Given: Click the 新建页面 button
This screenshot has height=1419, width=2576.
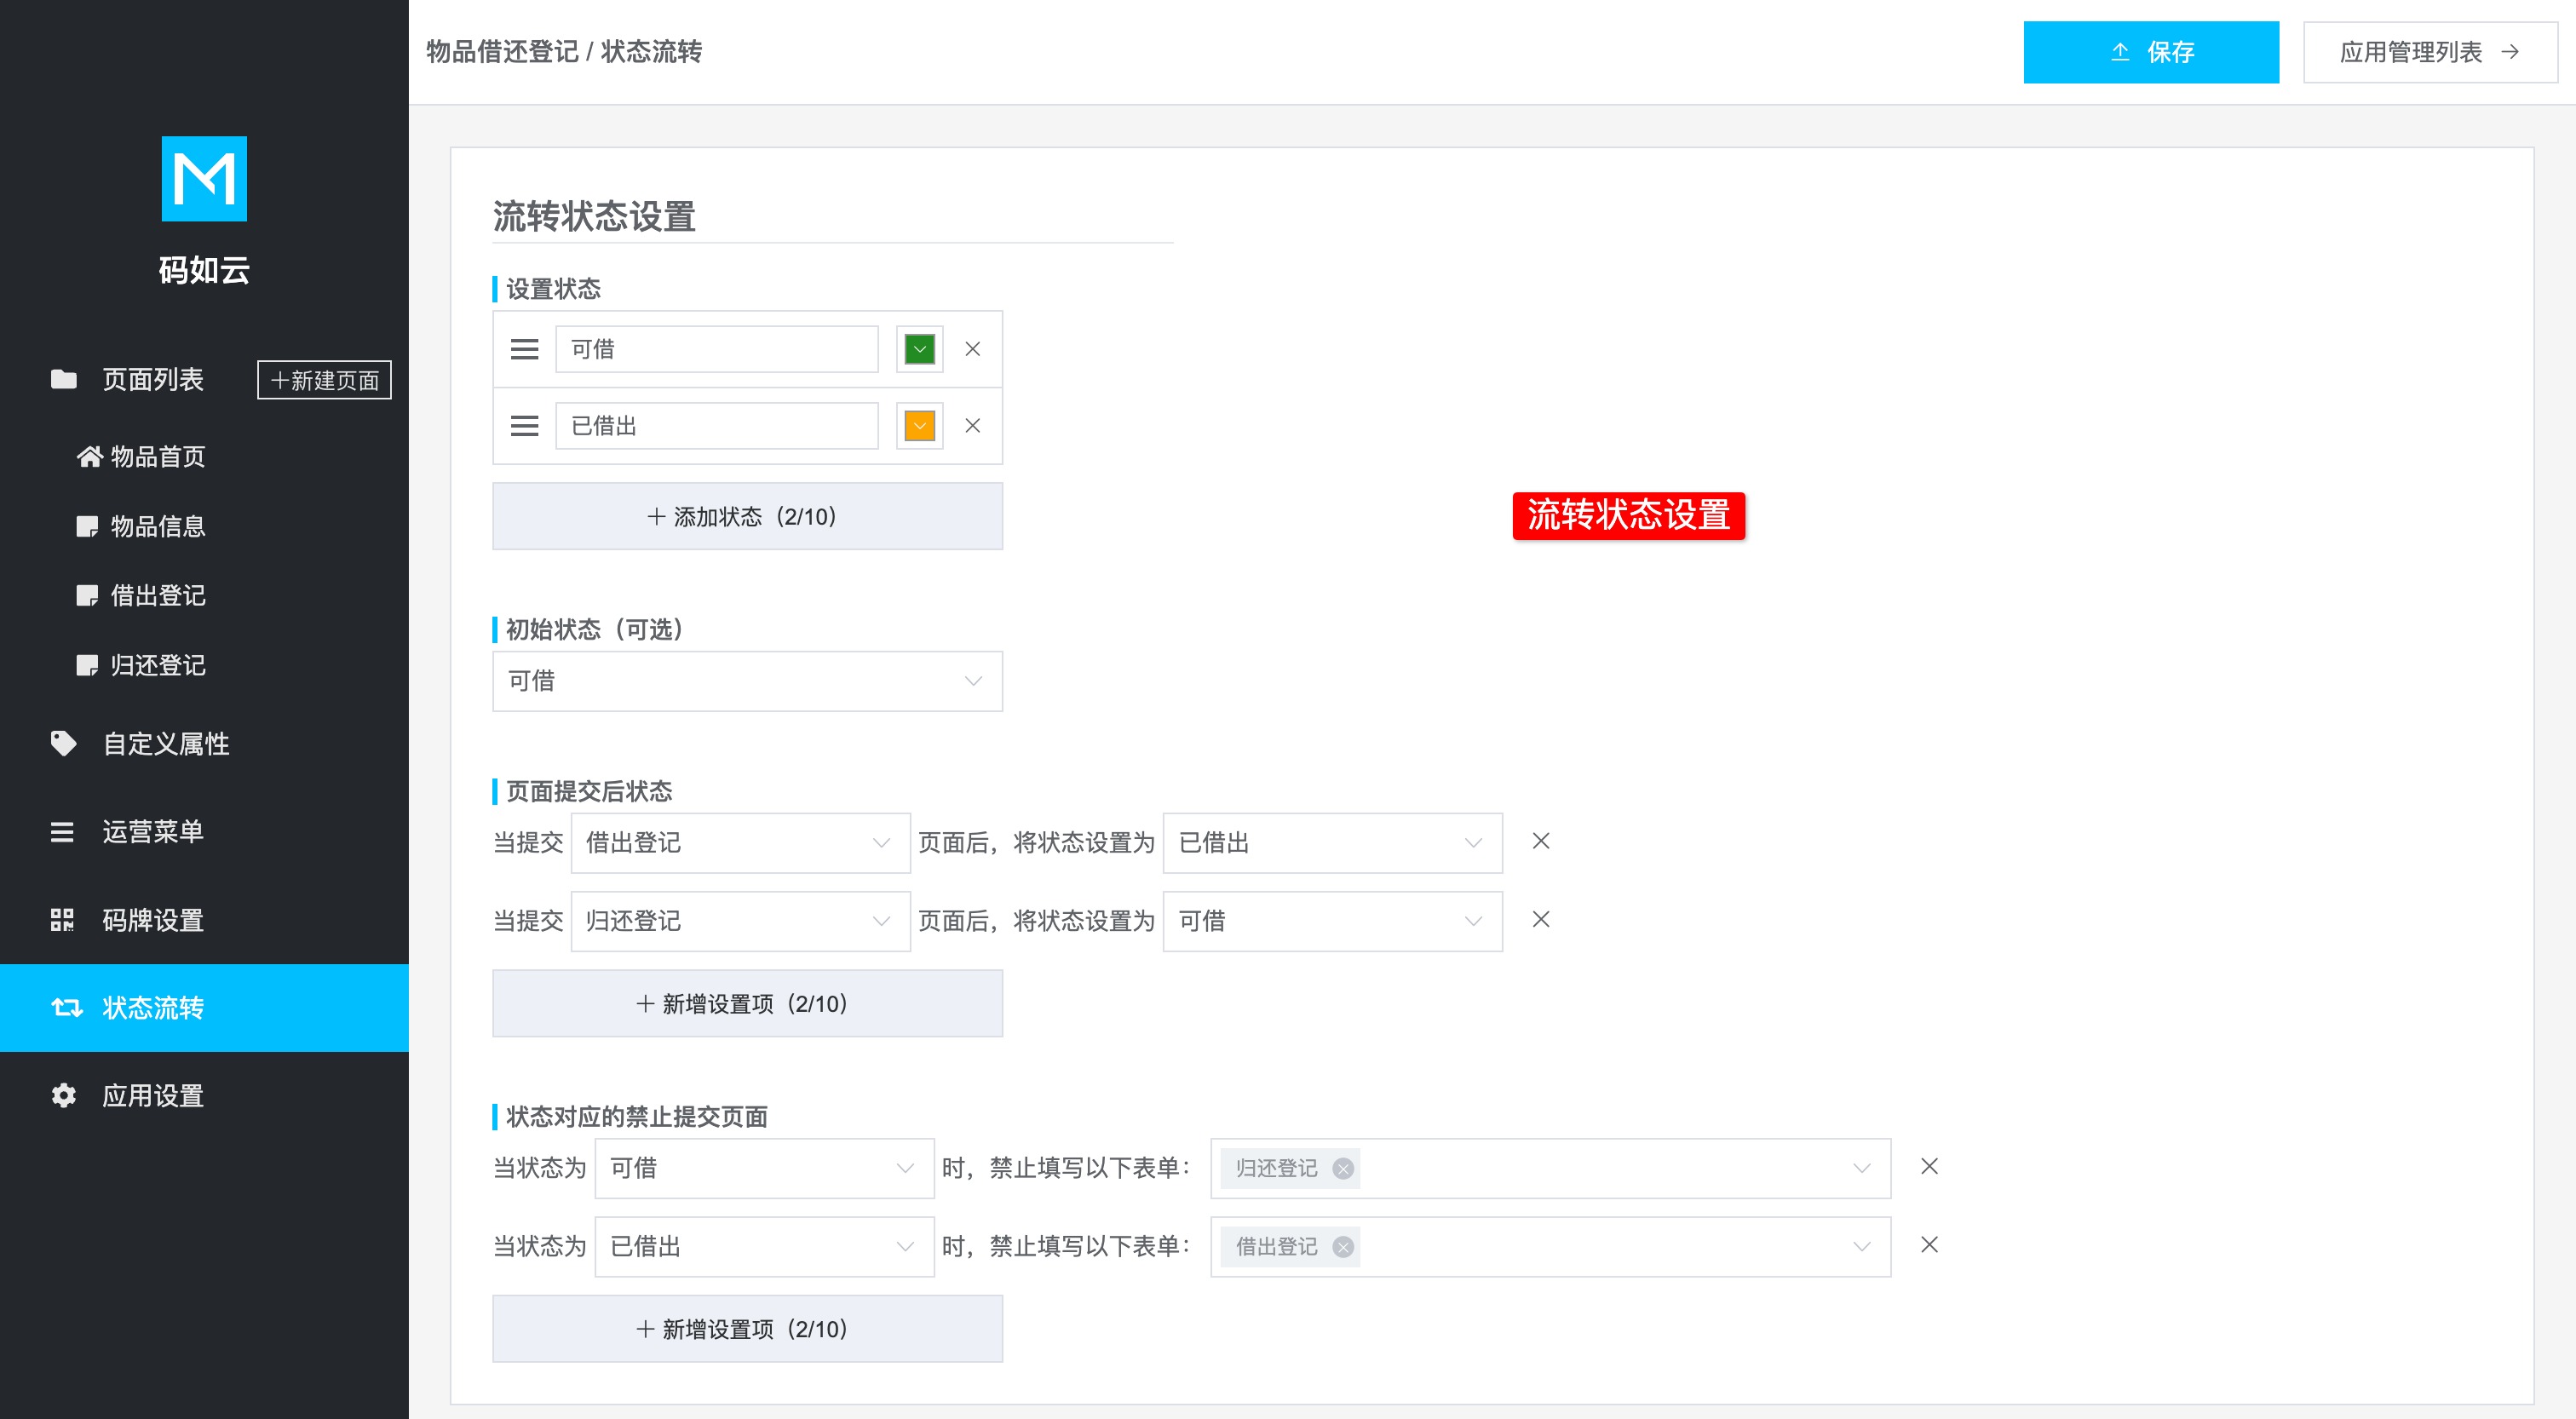Looking at the screenshot, I should (x=324, y=380).
